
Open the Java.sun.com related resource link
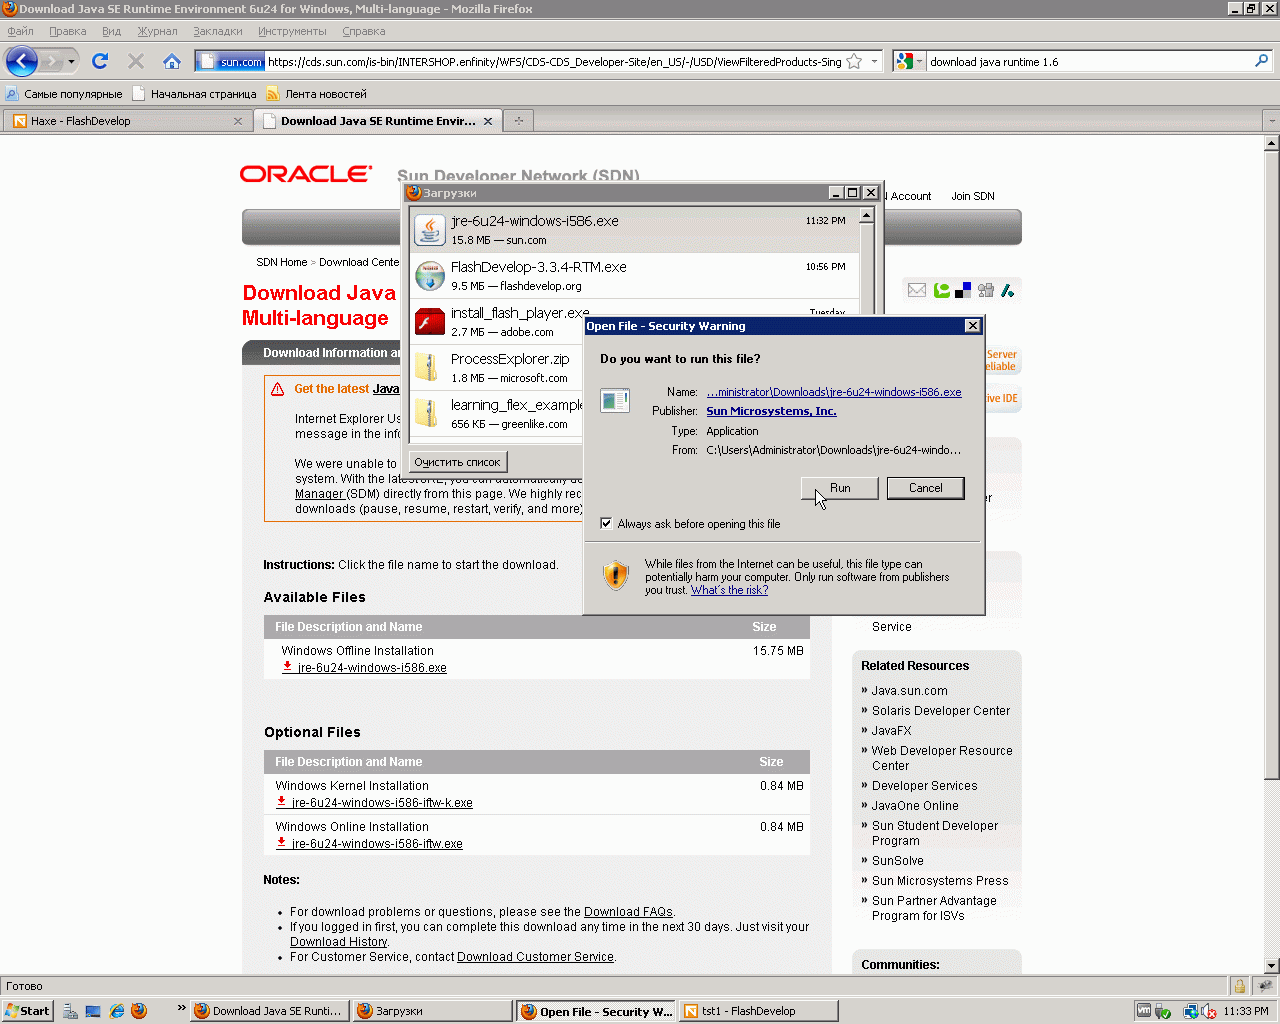[909, 691]
